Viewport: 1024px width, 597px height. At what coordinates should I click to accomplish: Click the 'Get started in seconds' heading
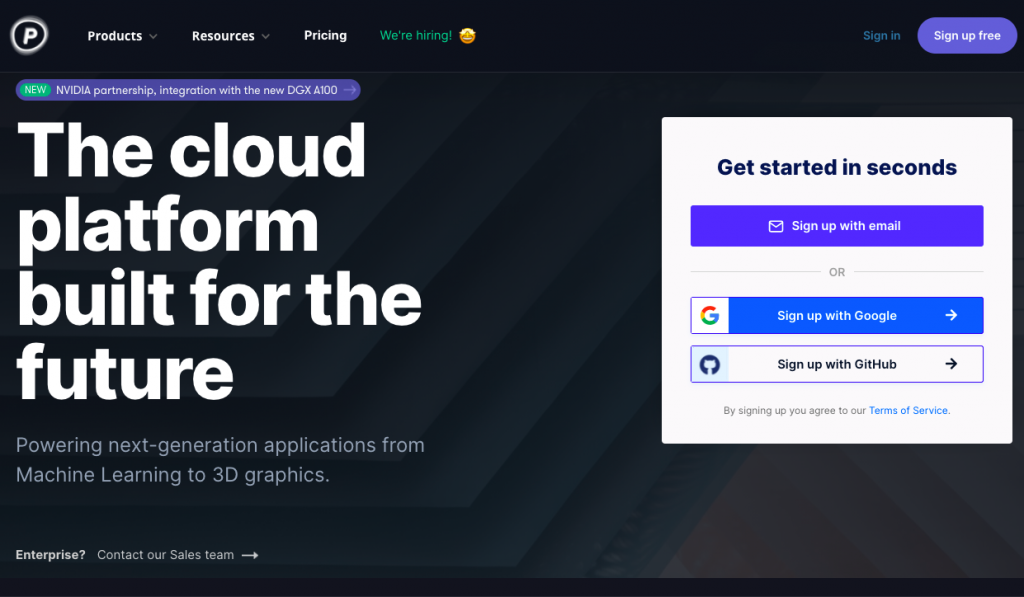pyautogui.click(x=837, y=167)
